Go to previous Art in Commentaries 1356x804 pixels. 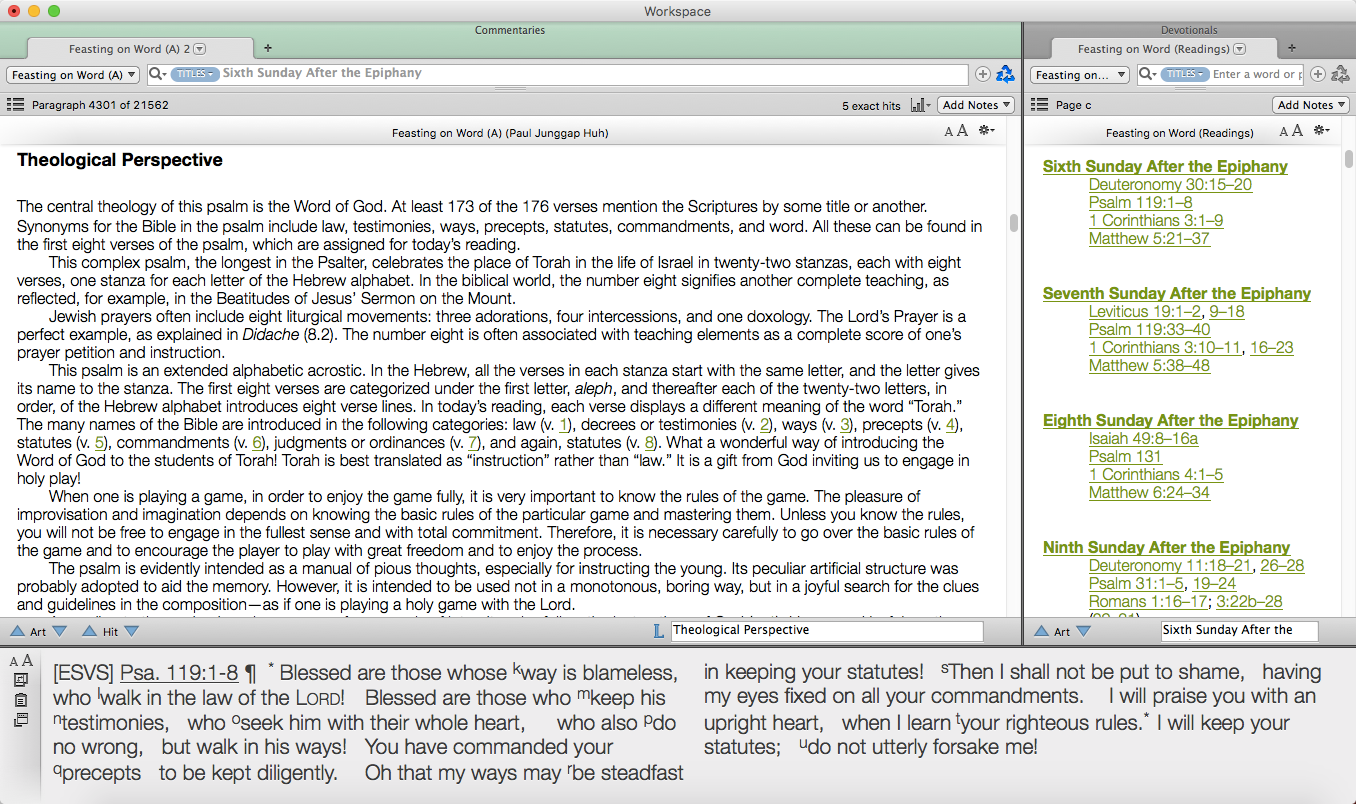tap(17, 631)
